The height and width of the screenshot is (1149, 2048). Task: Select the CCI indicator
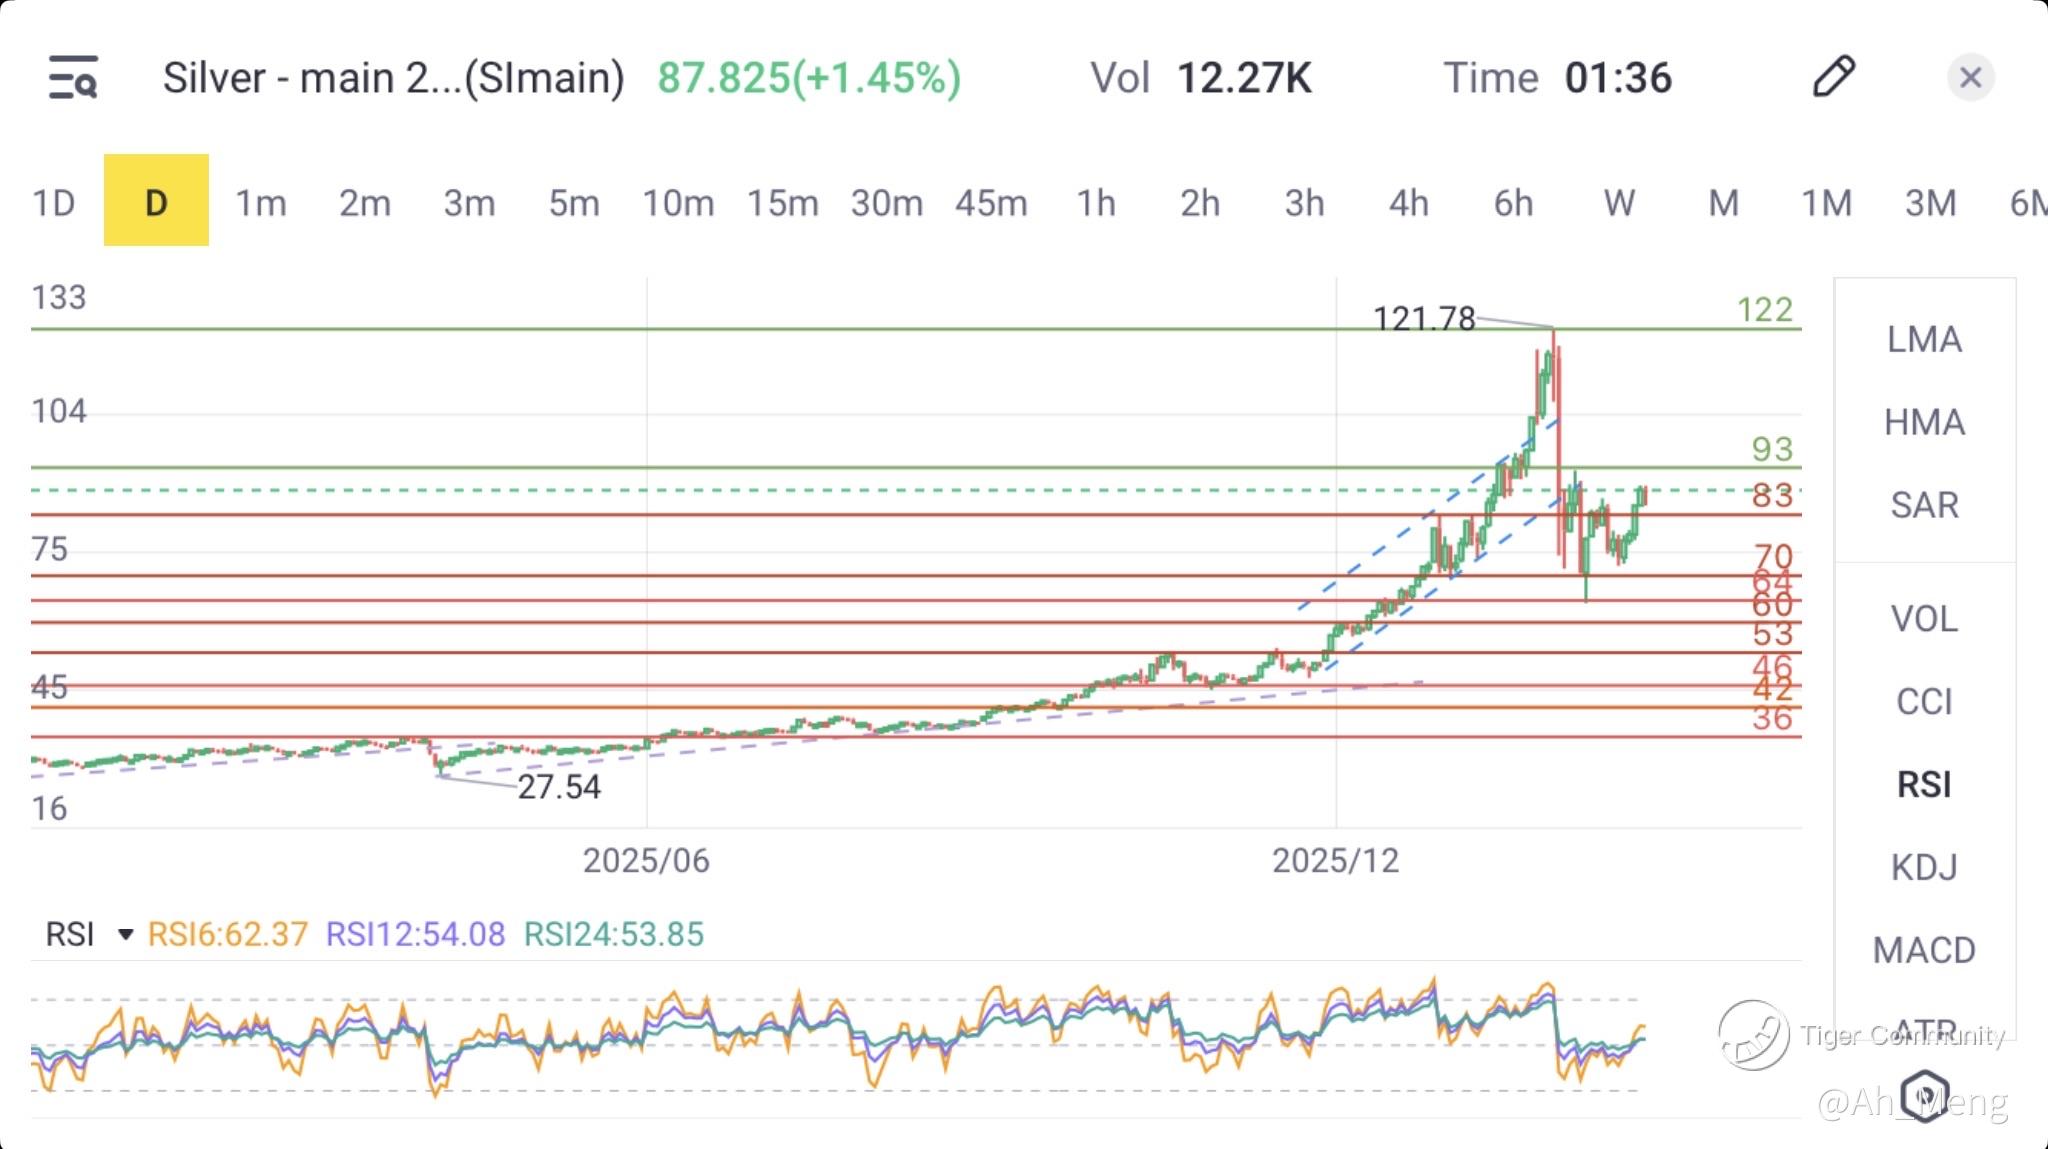click(x=1924, y=702)
